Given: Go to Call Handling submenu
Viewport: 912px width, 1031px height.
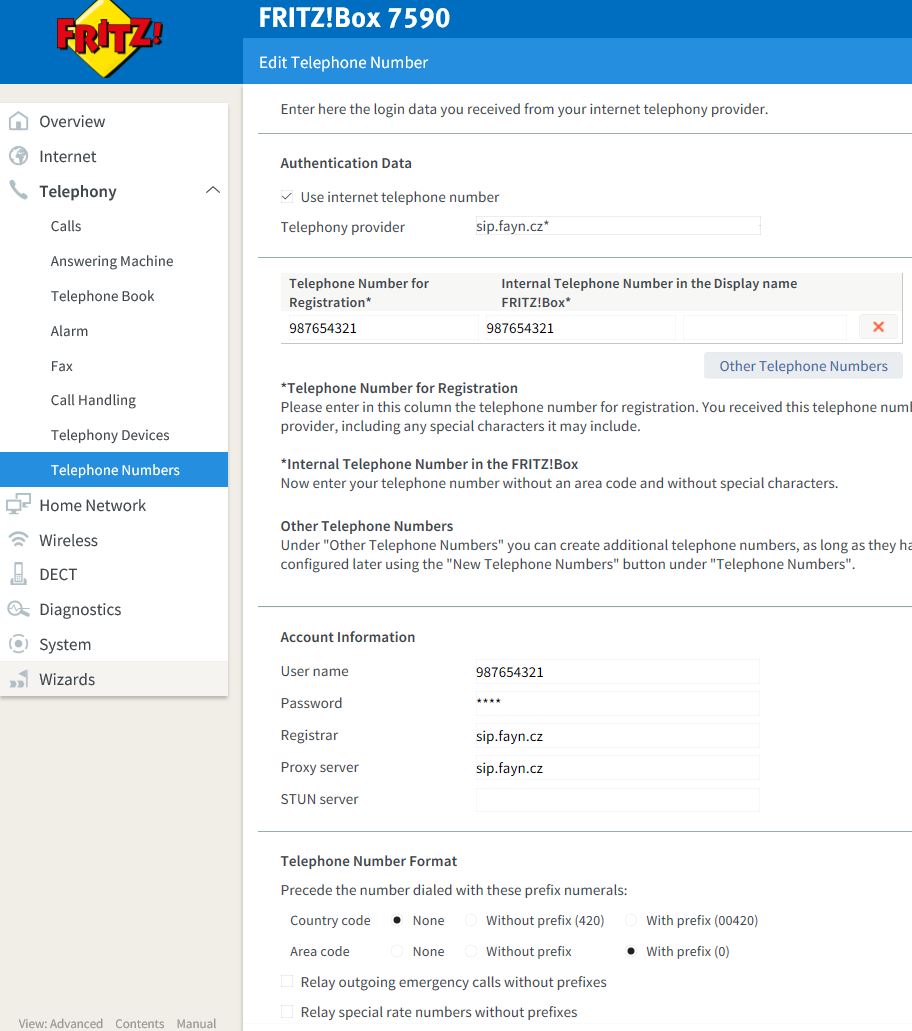Looking at the screenshot, I should click(x=93, y=400).
